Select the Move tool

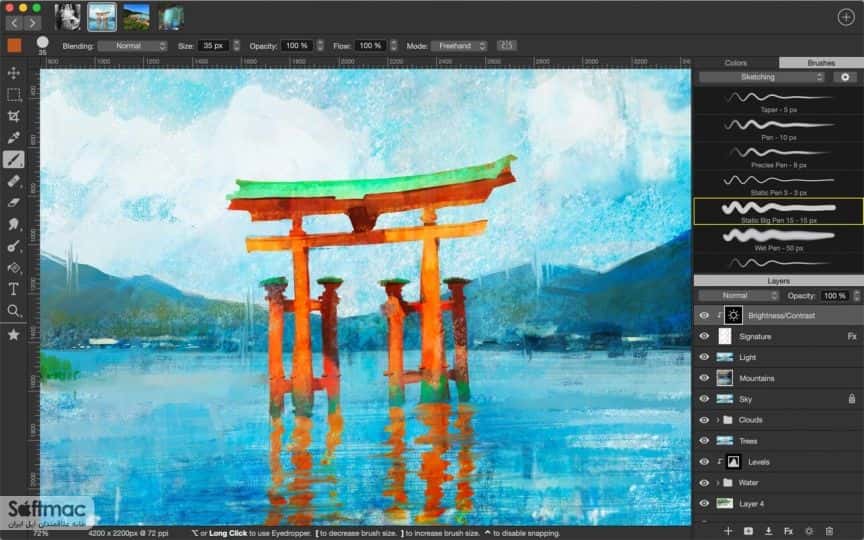point(14,73)
